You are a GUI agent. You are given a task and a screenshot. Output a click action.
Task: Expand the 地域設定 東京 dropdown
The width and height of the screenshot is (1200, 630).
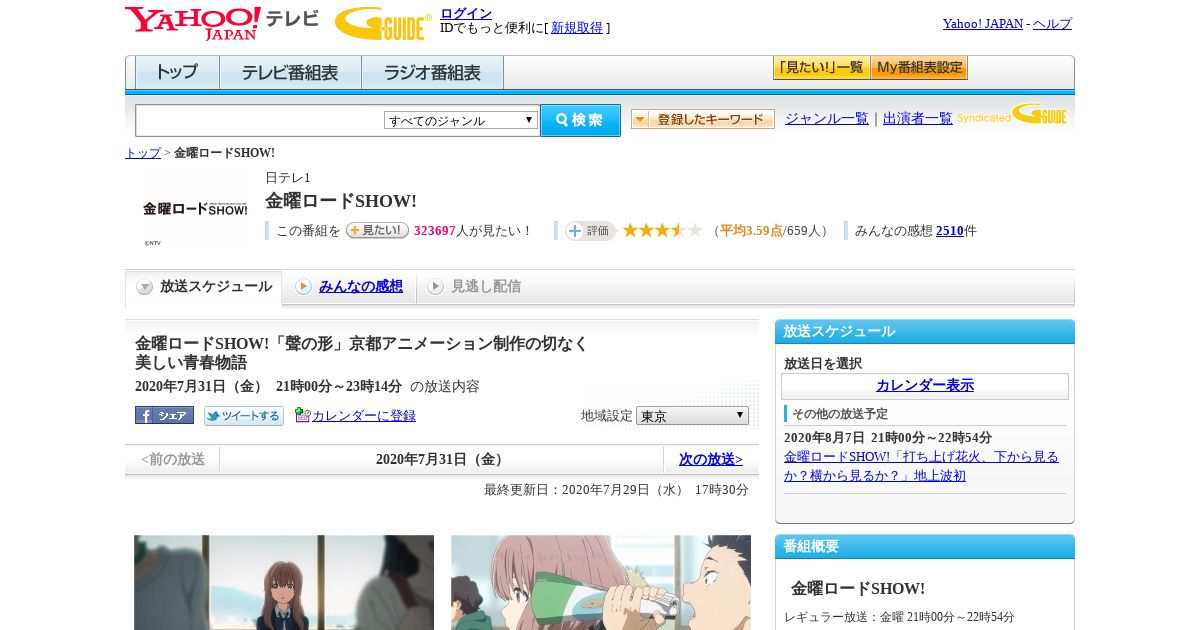pyautogui.click(x=692, y=415)
